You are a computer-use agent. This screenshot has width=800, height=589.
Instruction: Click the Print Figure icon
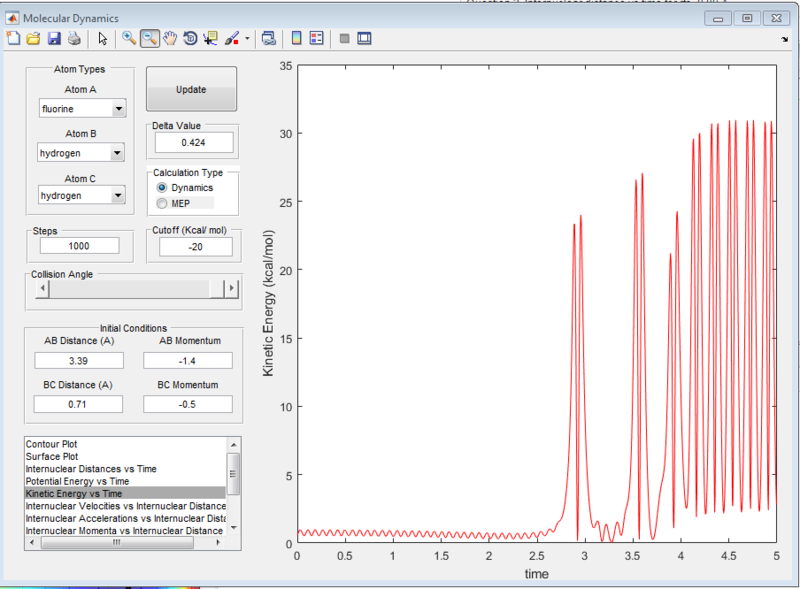(x=74, y=39)
